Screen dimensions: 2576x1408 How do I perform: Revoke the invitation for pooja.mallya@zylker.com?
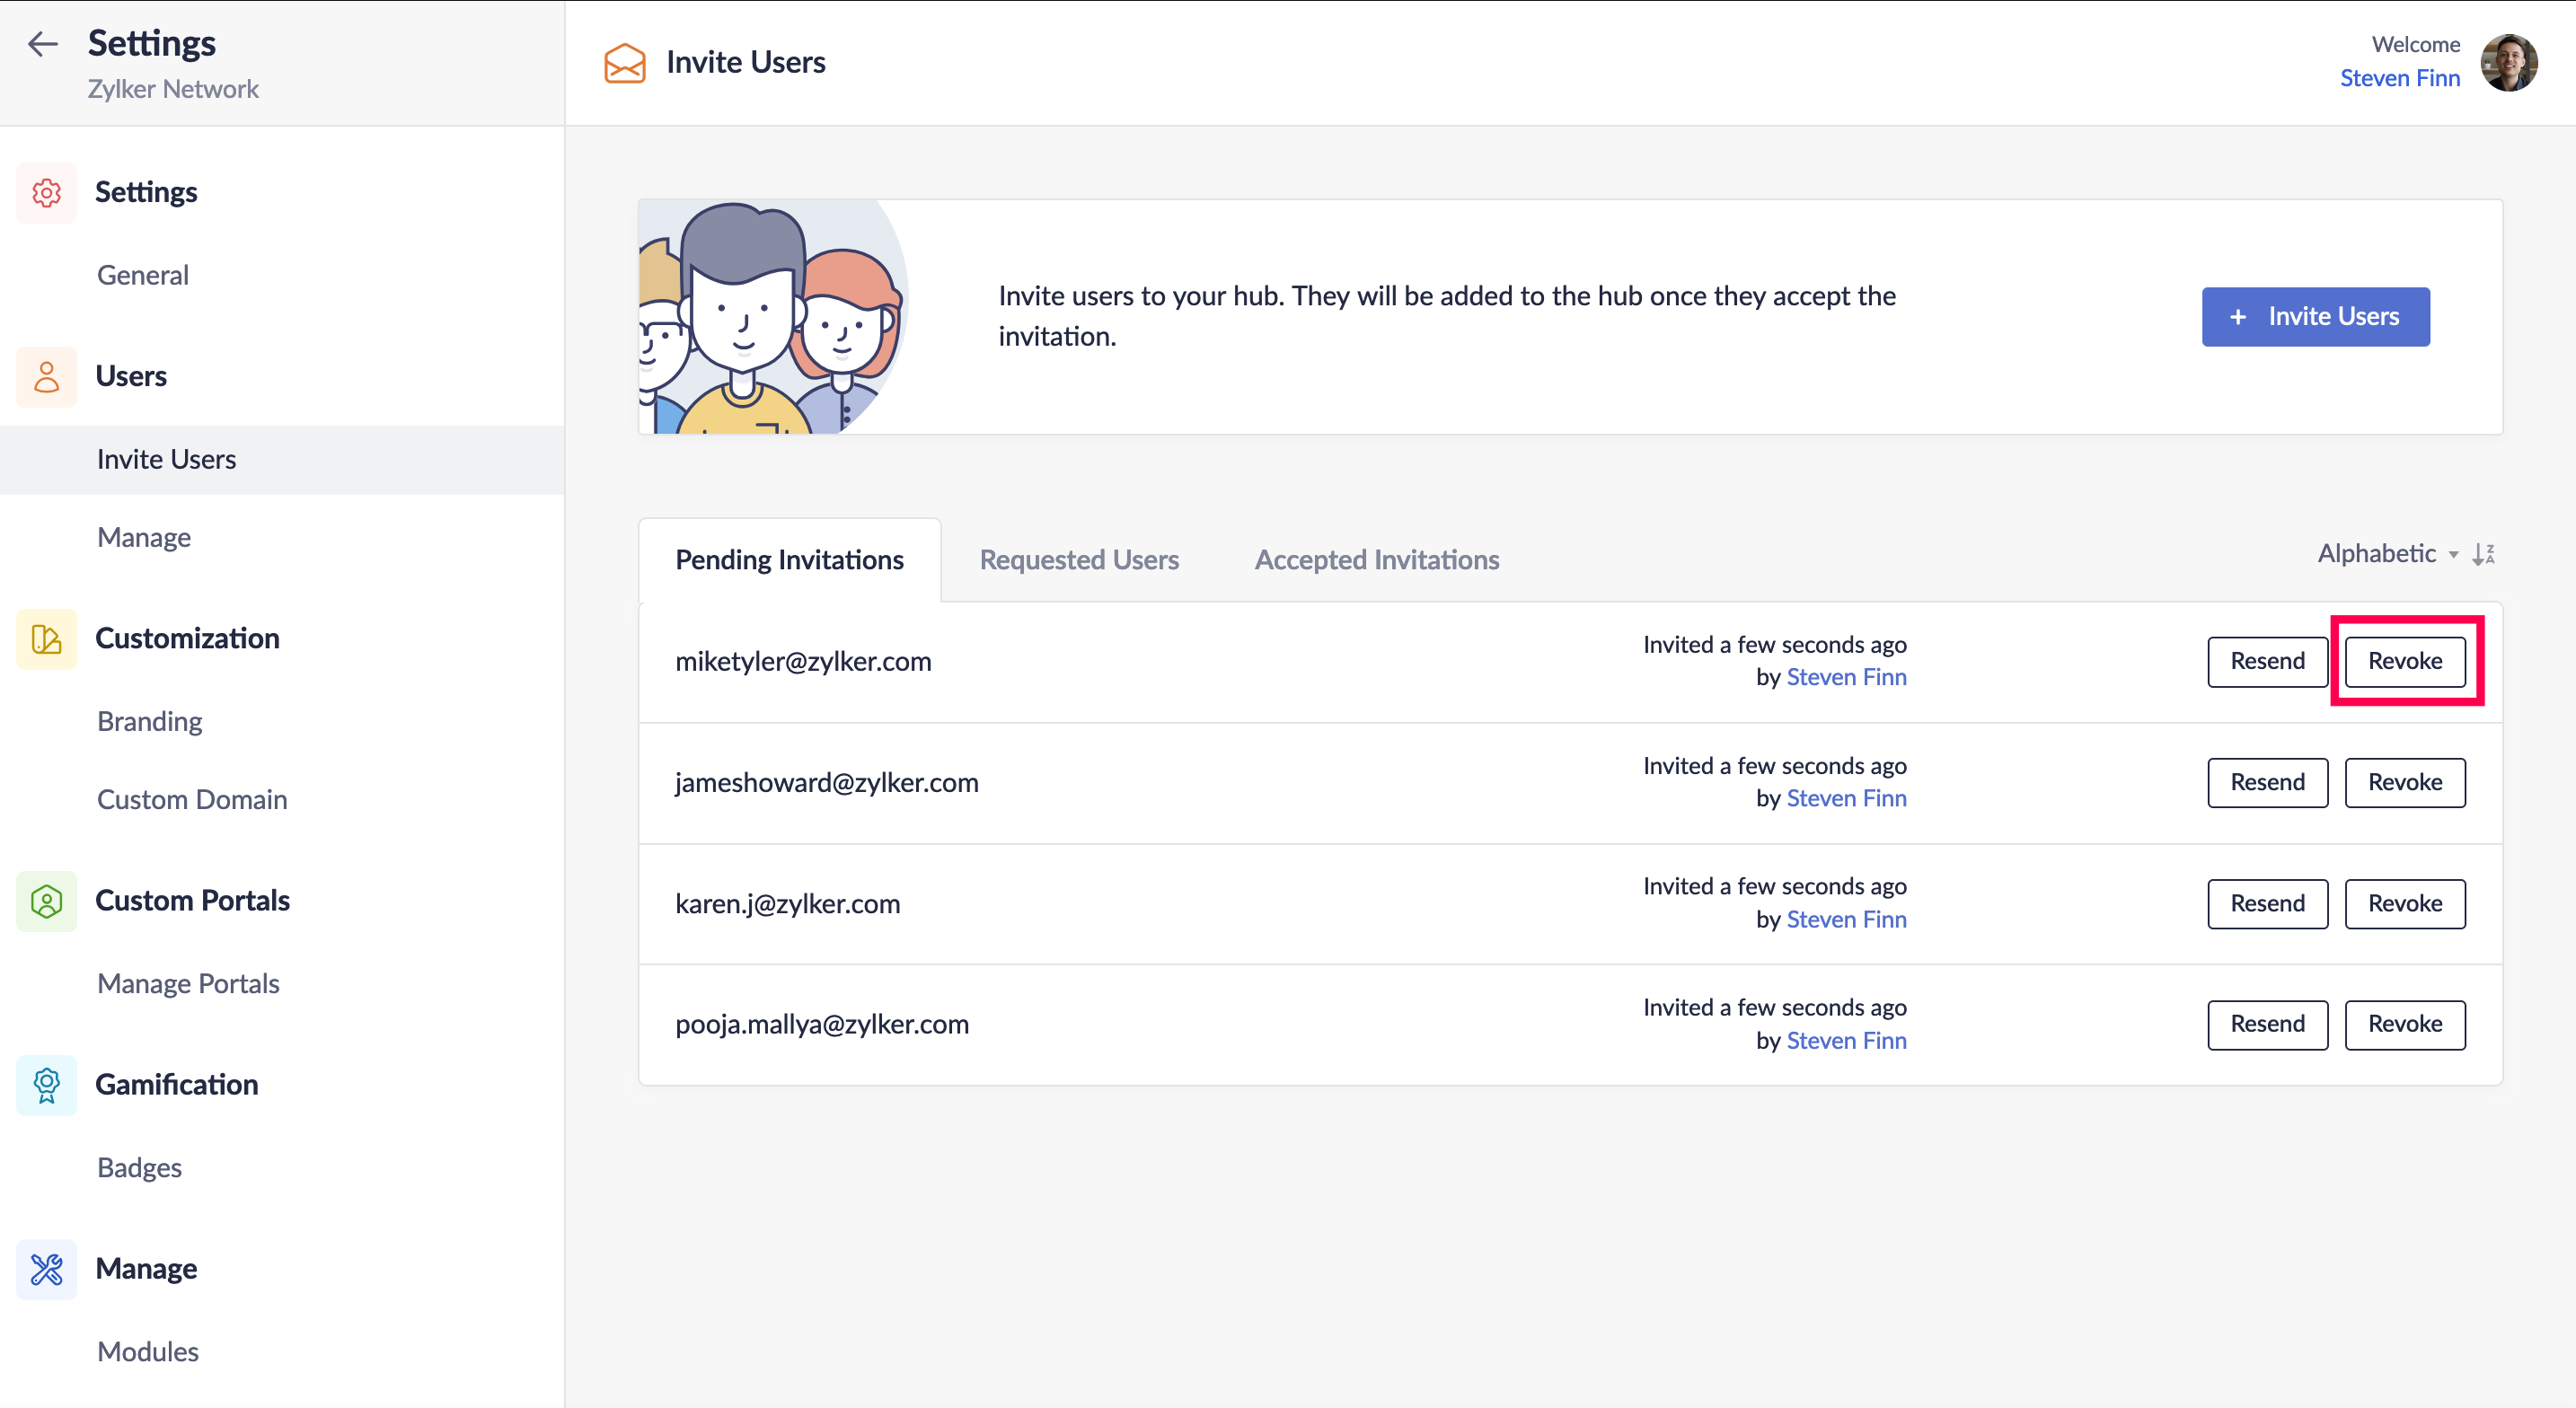2404,1024
